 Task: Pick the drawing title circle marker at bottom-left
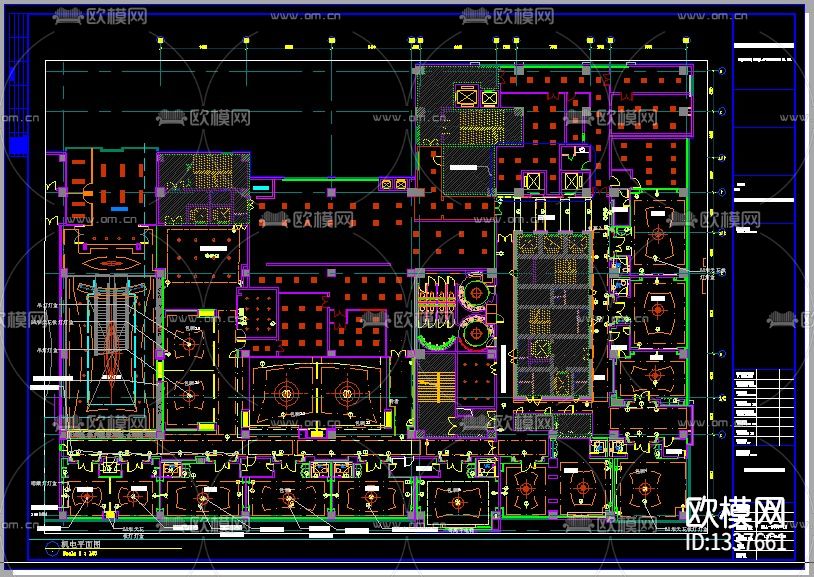point(52,548)
